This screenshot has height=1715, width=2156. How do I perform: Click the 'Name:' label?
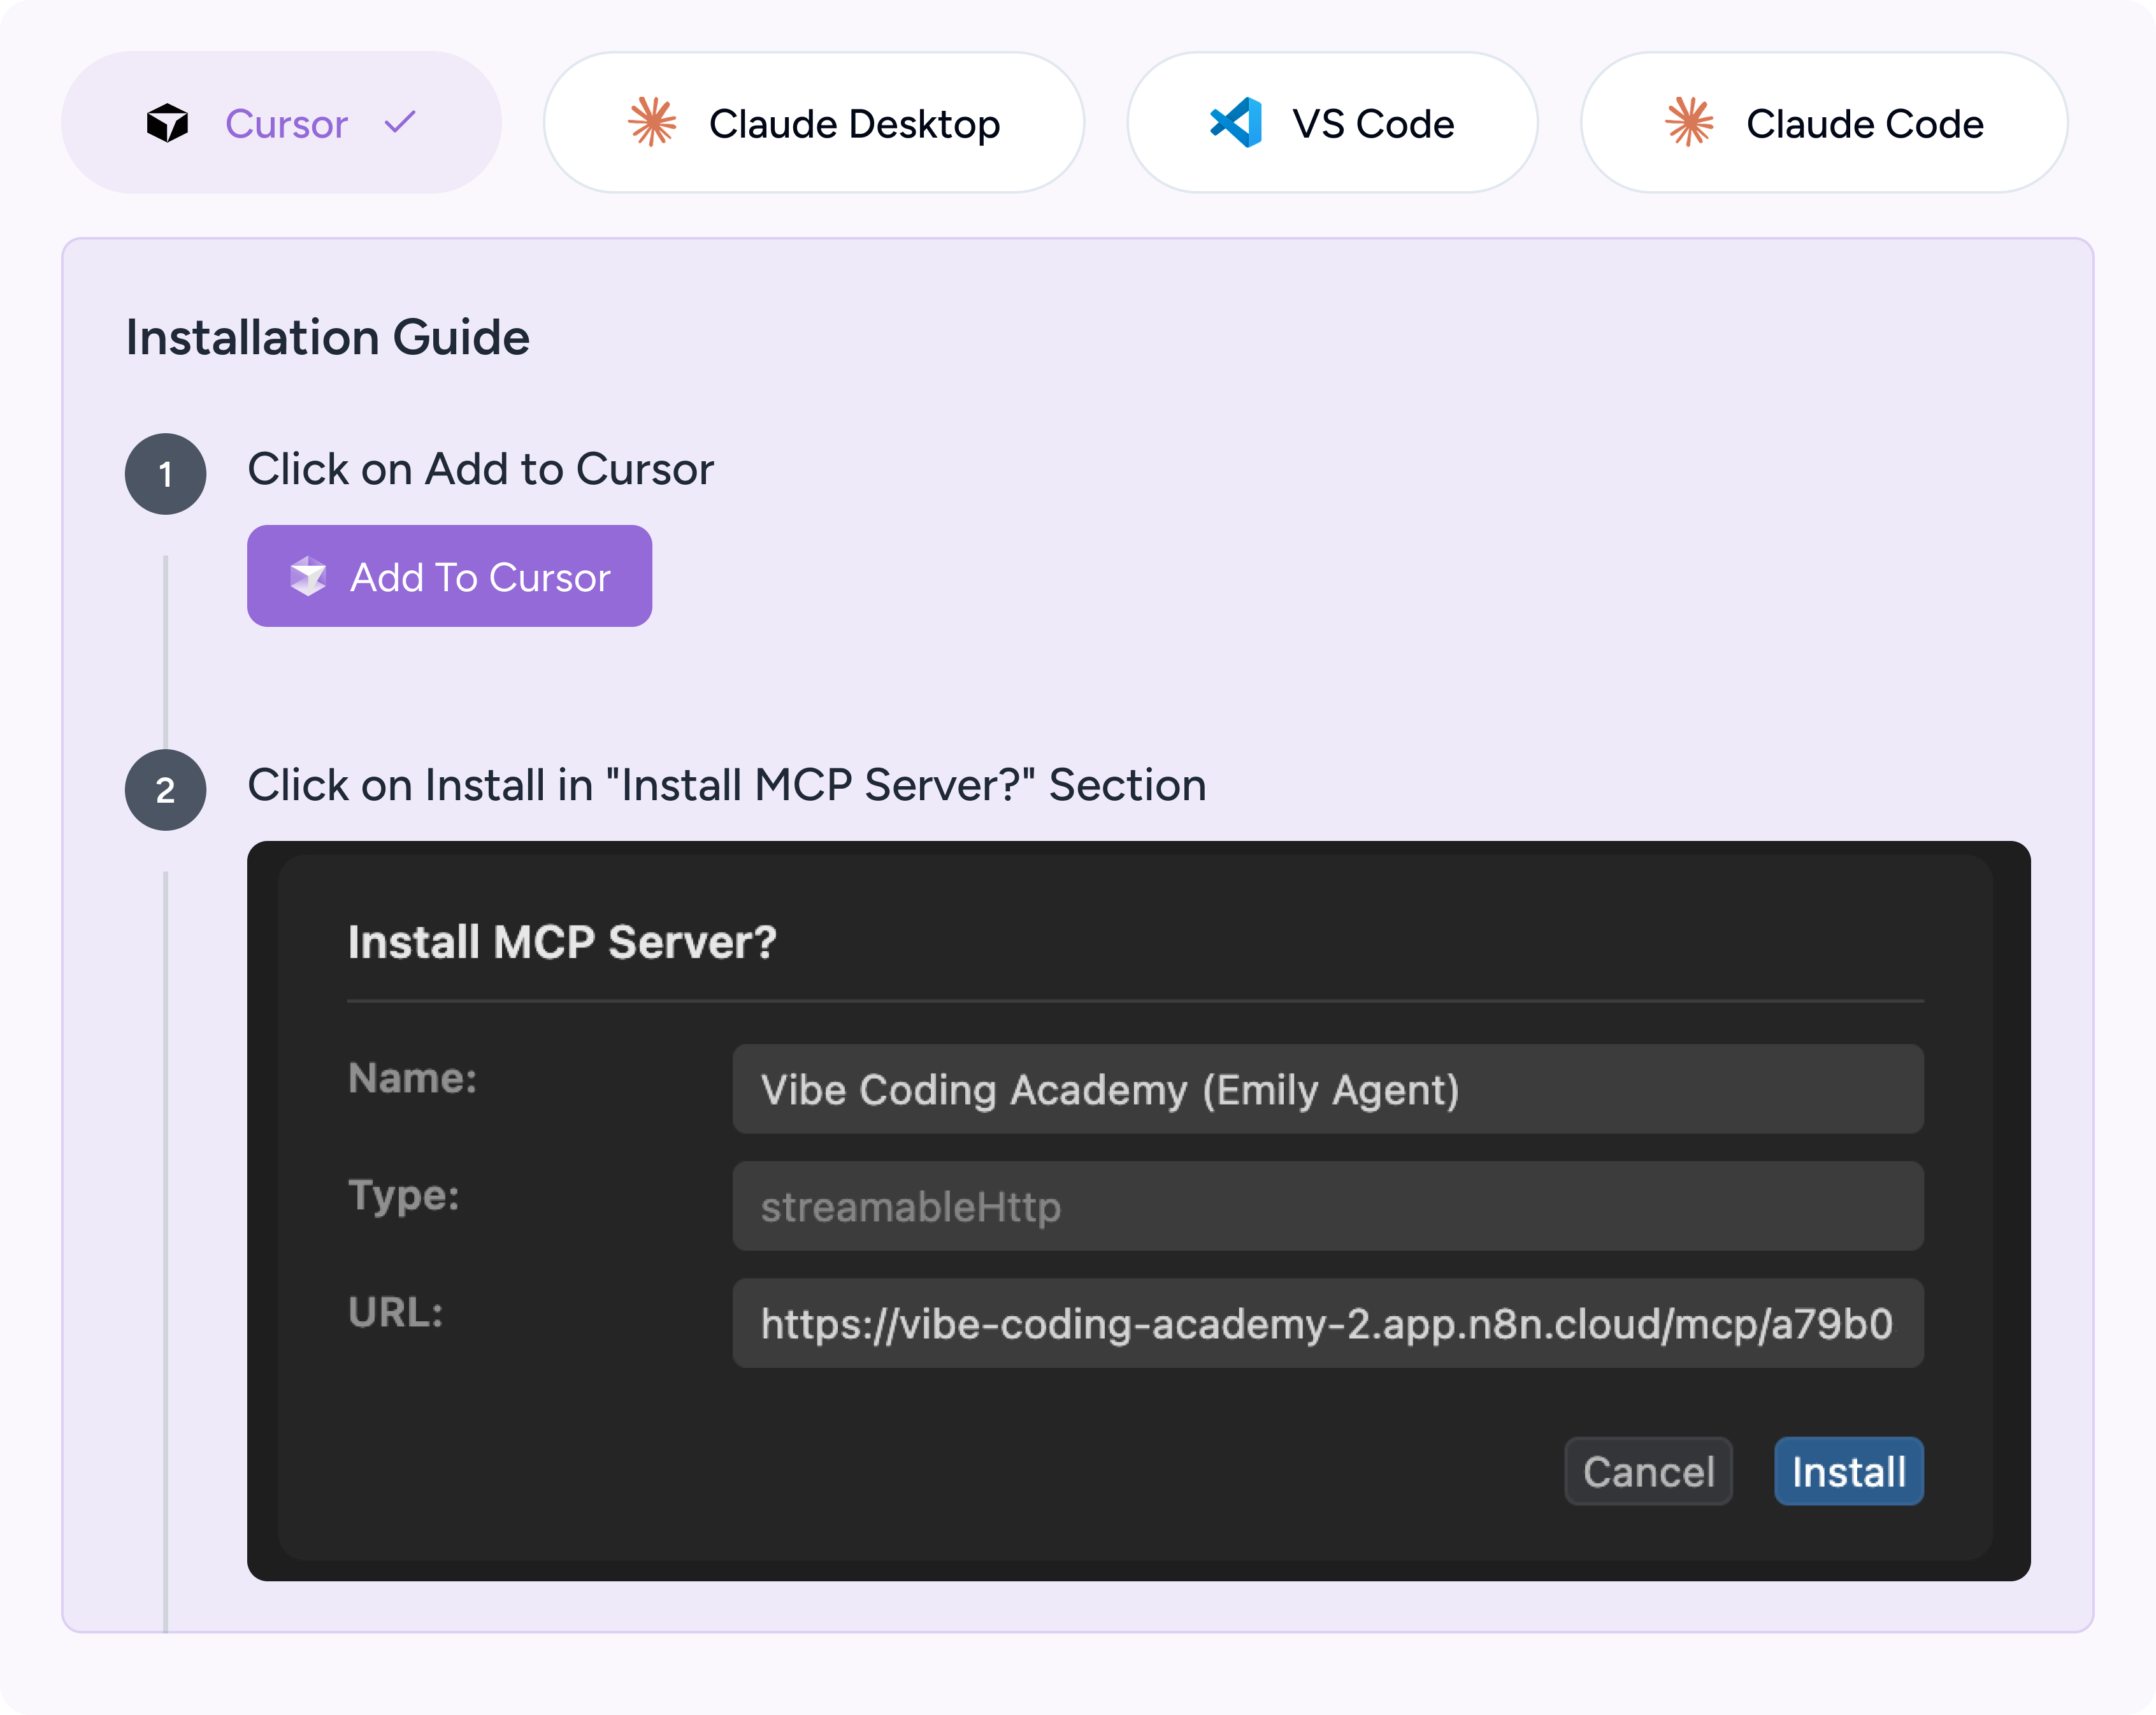pyautogui.click(x=412, y=1078)
